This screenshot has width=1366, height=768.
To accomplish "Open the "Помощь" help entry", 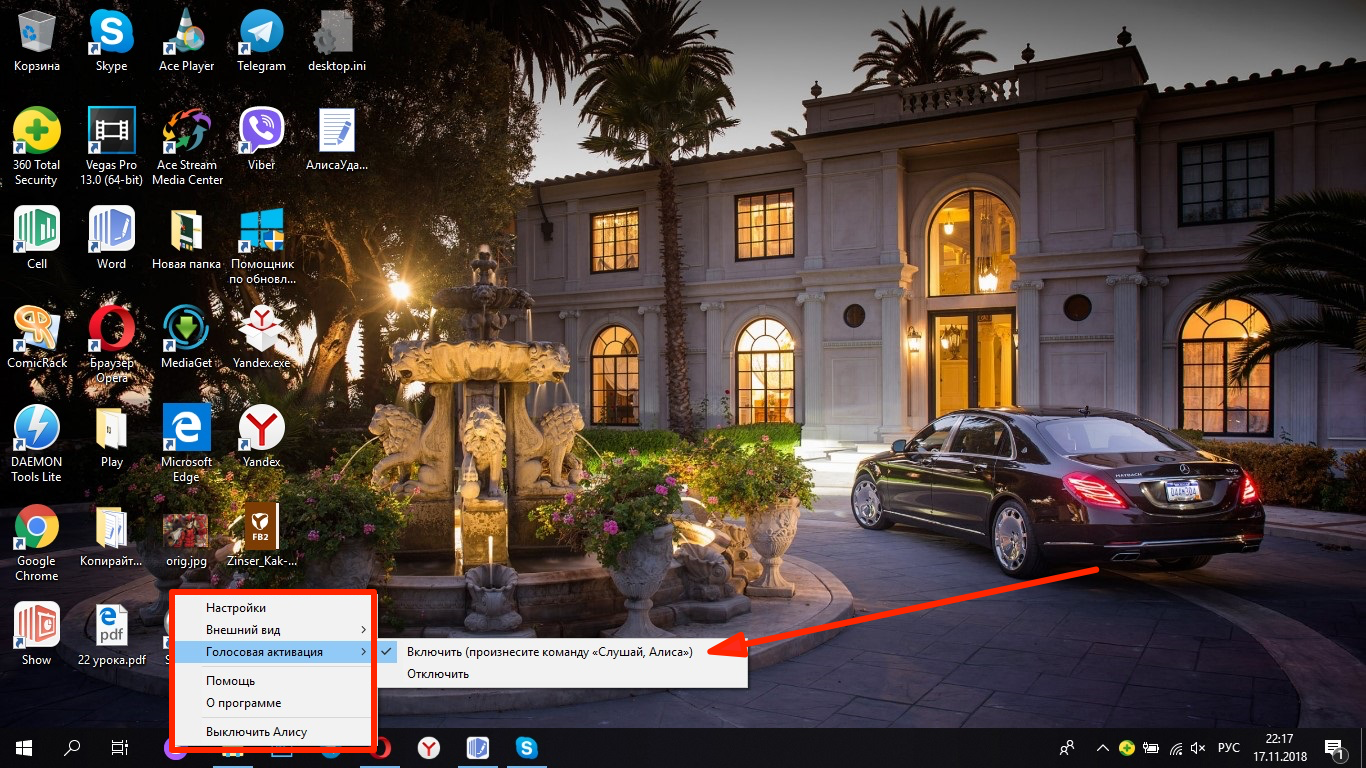I will [x=230, y=681].
